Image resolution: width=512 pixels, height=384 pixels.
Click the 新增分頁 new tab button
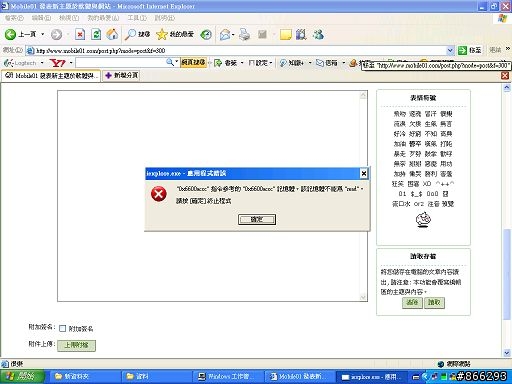(121, 76)
